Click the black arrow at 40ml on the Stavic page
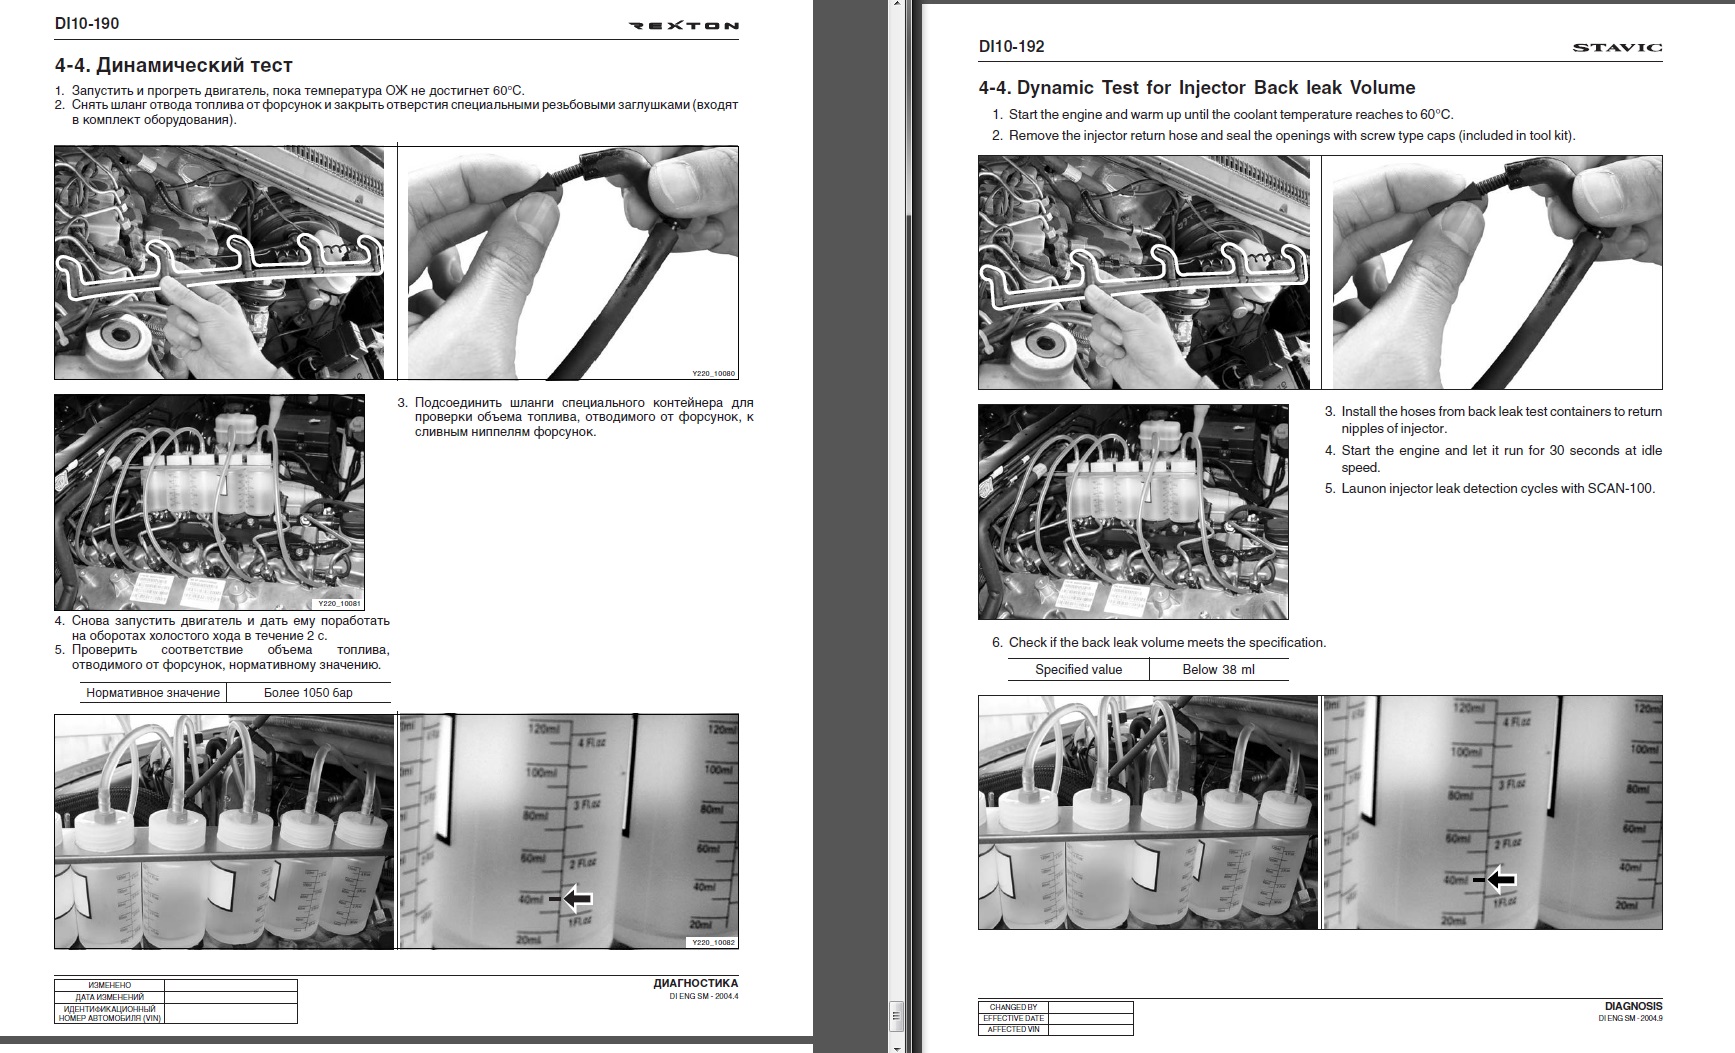1735x1053 pixels. click(1501, 880)
